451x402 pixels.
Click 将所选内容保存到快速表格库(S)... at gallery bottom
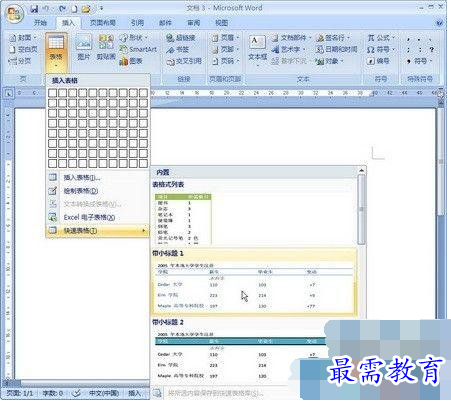216,393
